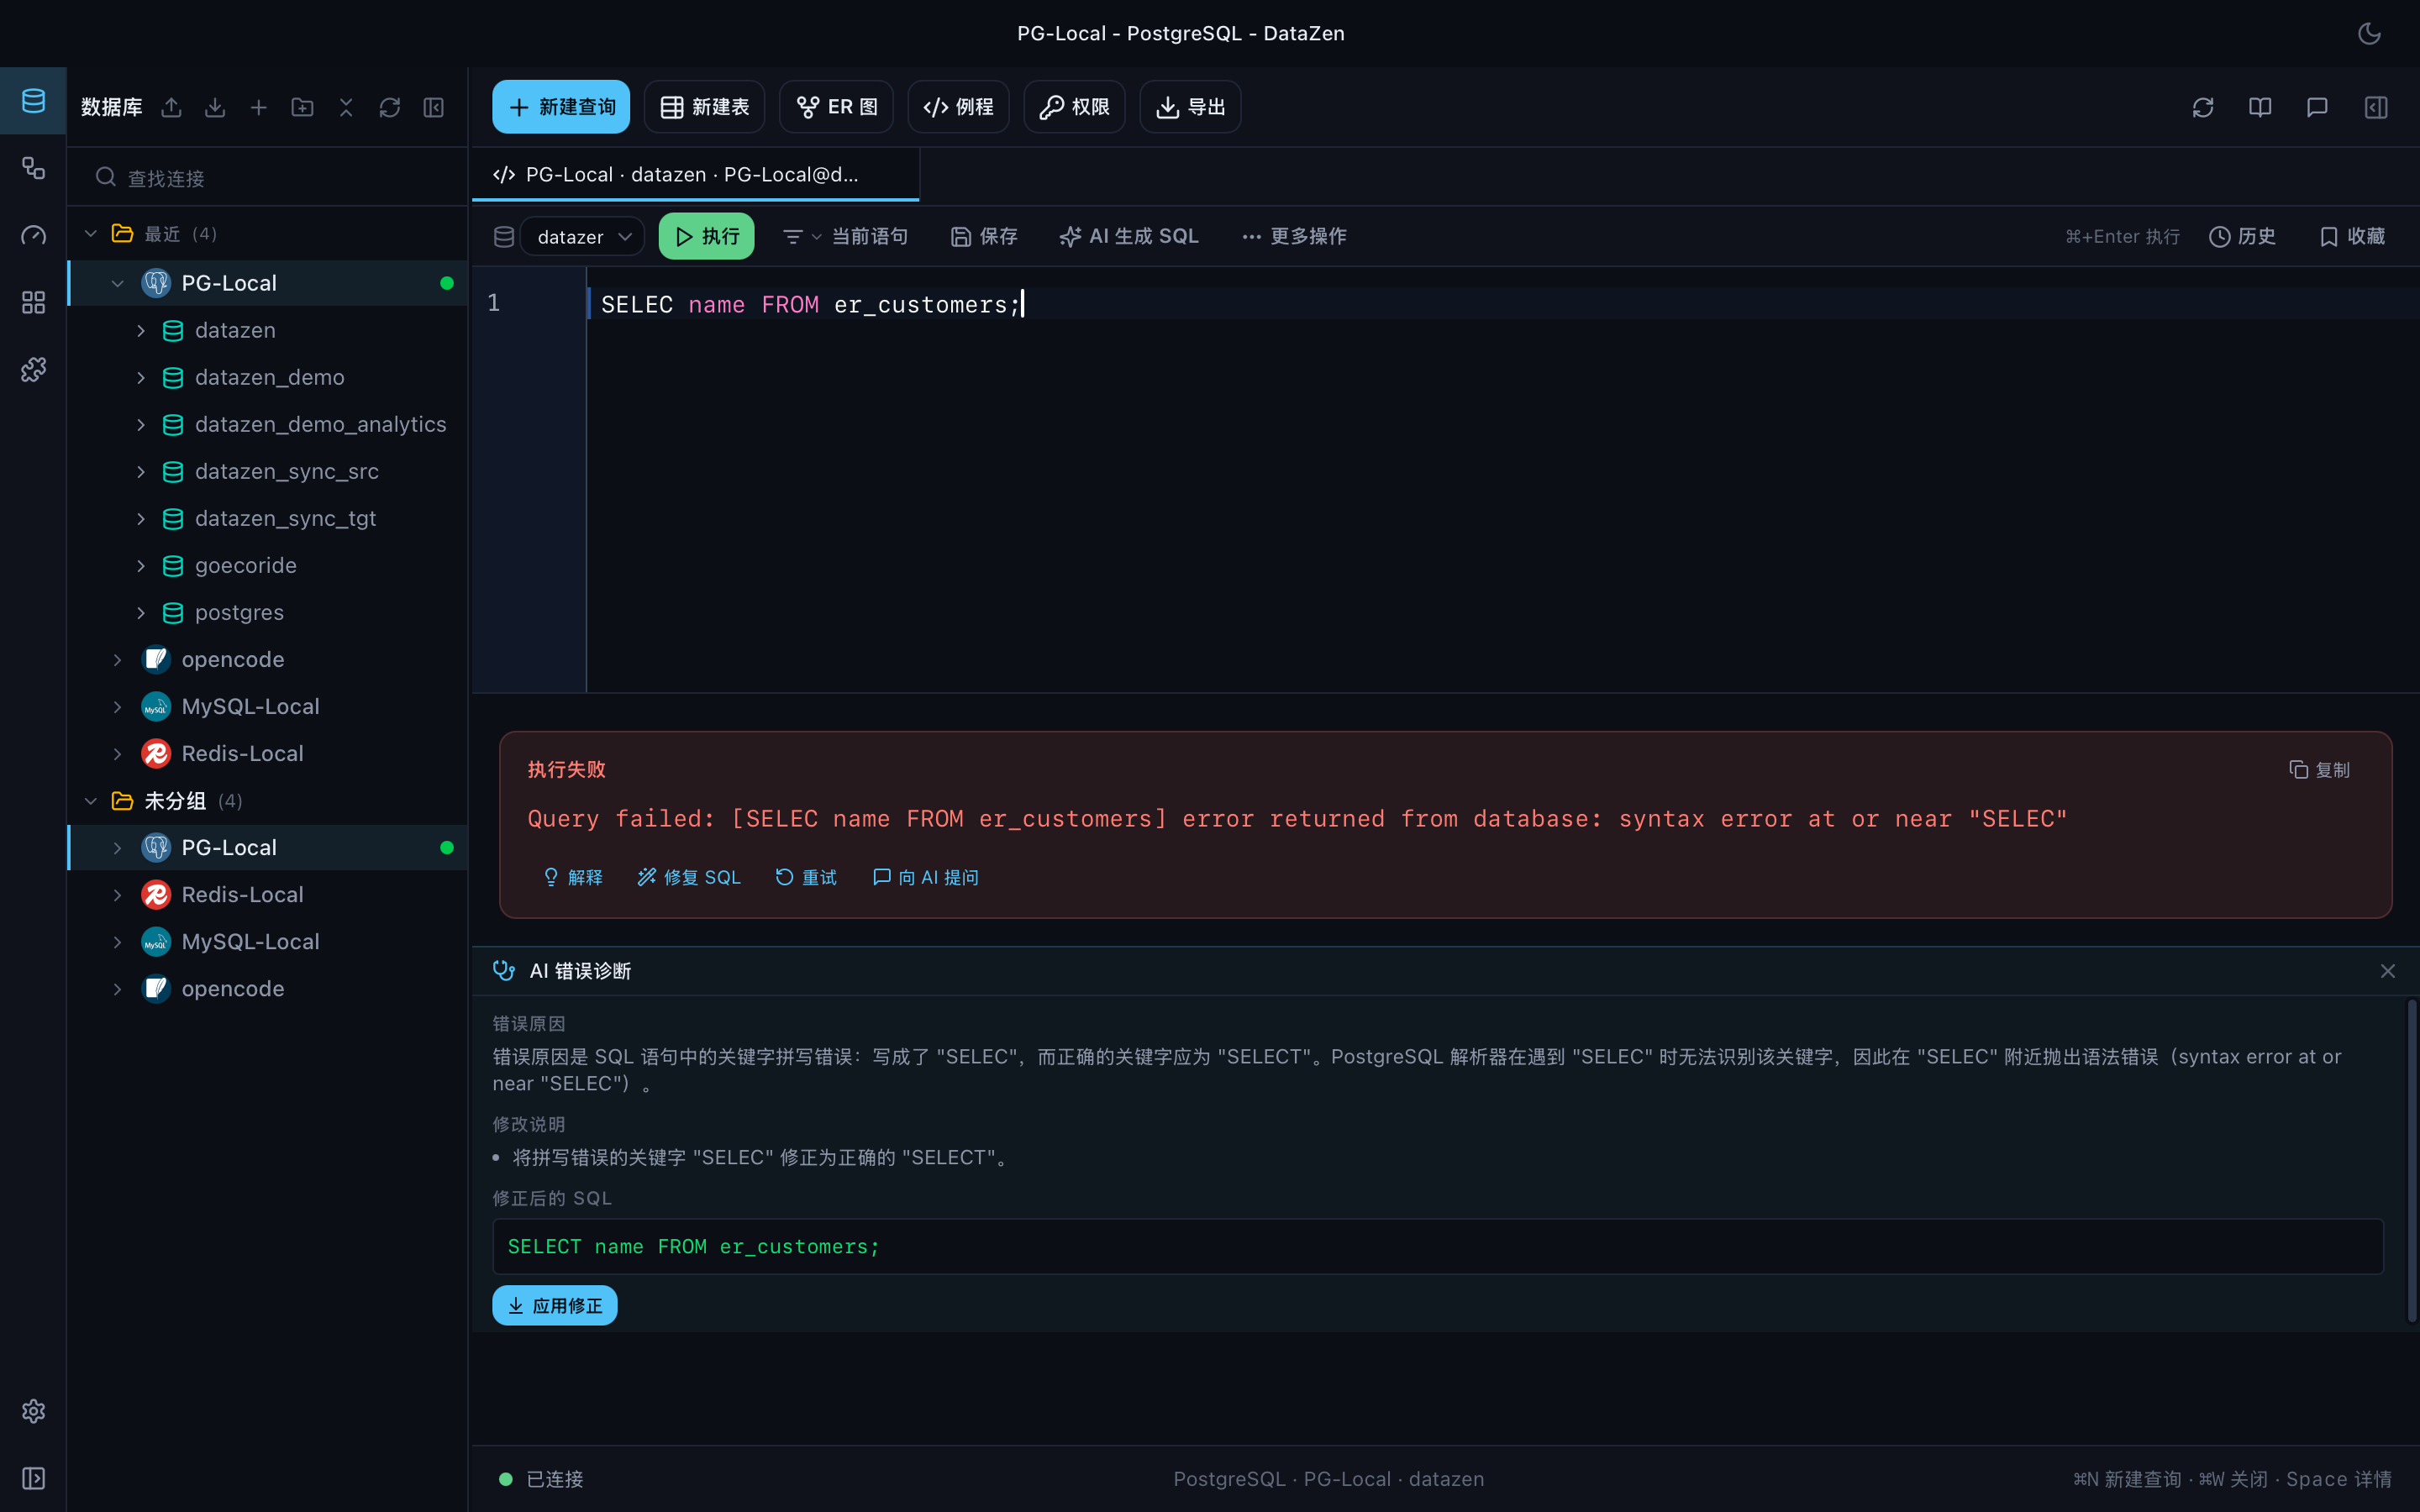The width and height of the screenshot is (2420, 1512).
Task: Copy the error message with 复制
Action: [x=2320, y=769]
